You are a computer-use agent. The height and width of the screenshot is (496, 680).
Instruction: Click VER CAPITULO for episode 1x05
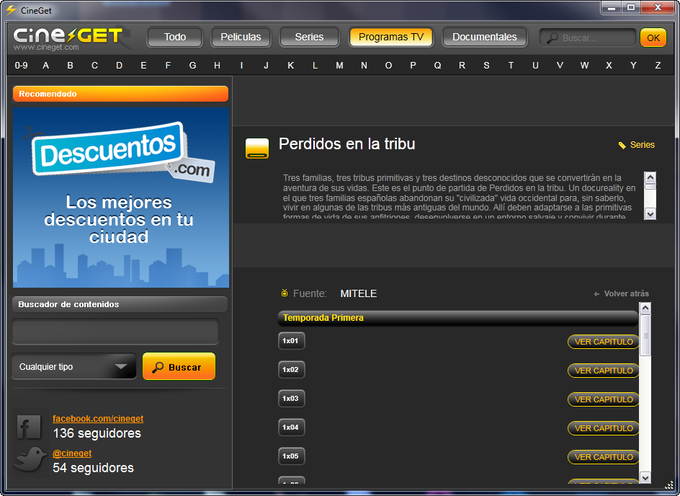[x=603, y=457]
